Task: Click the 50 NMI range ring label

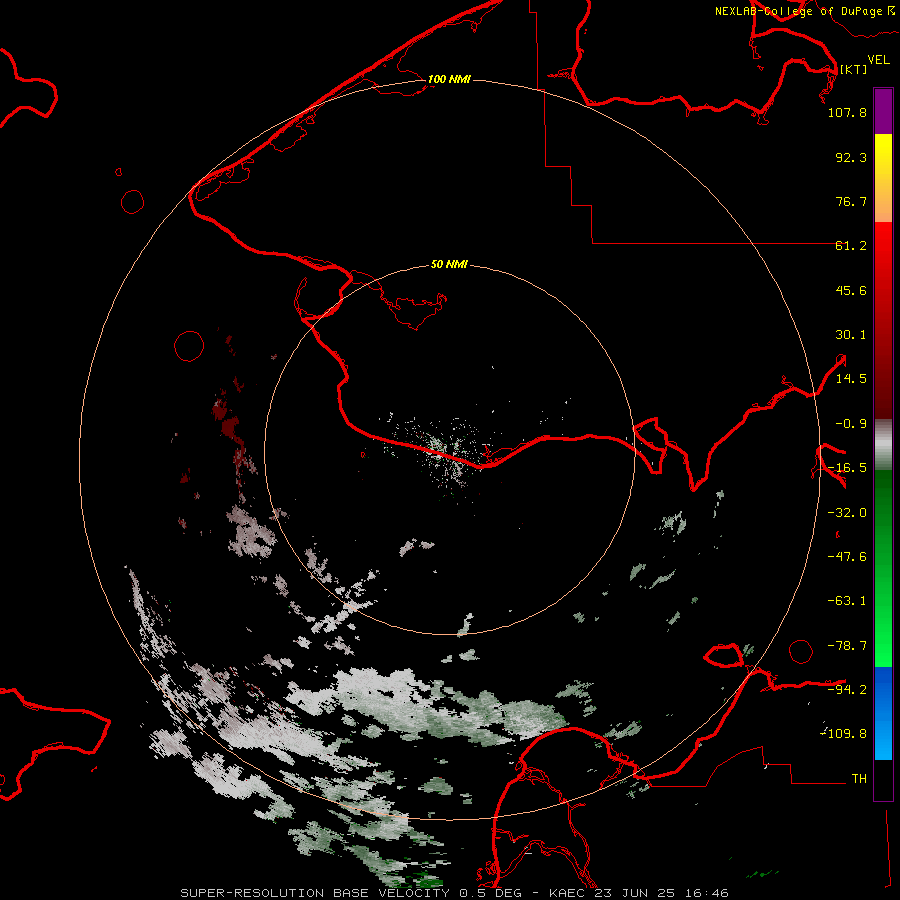Action: (449, 264)
